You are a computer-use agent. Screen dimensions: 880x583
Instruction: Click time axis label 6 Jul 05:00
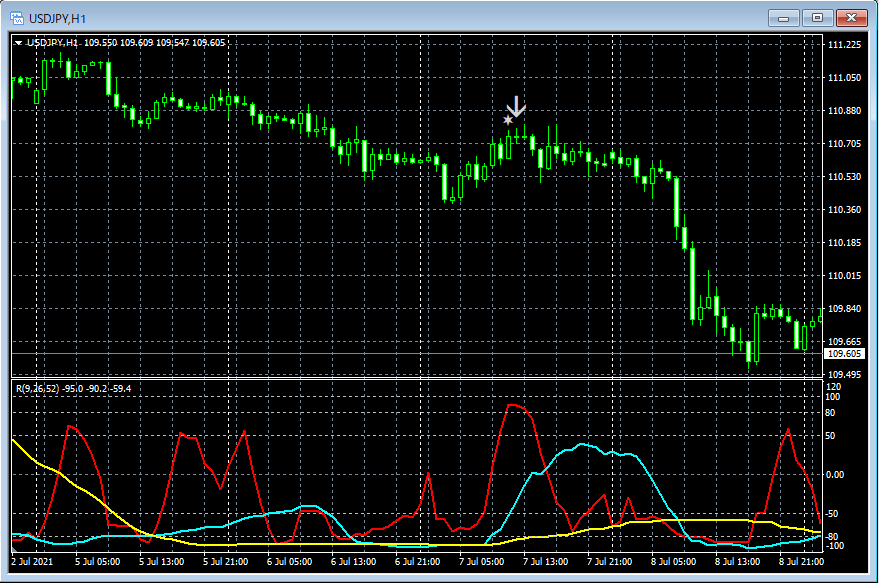tap(290, 562)
